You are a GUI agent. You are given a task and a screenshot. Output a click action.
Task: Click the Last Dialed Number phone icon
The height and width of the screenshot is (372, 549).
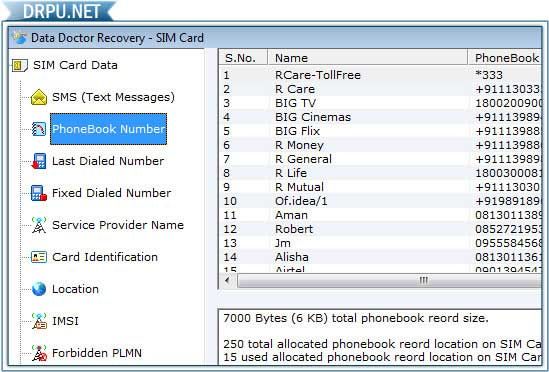pos(39,161)
